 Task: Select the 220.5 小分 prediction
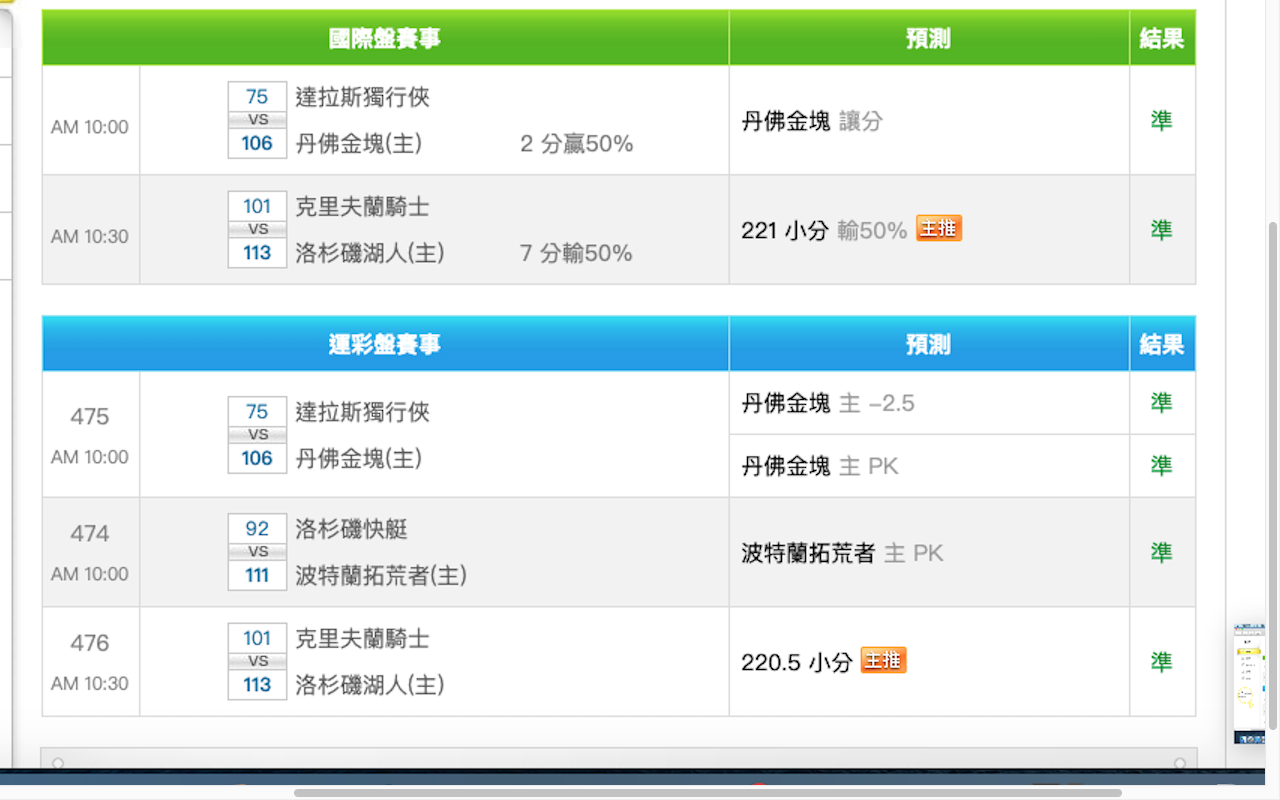tap(797, 661)
